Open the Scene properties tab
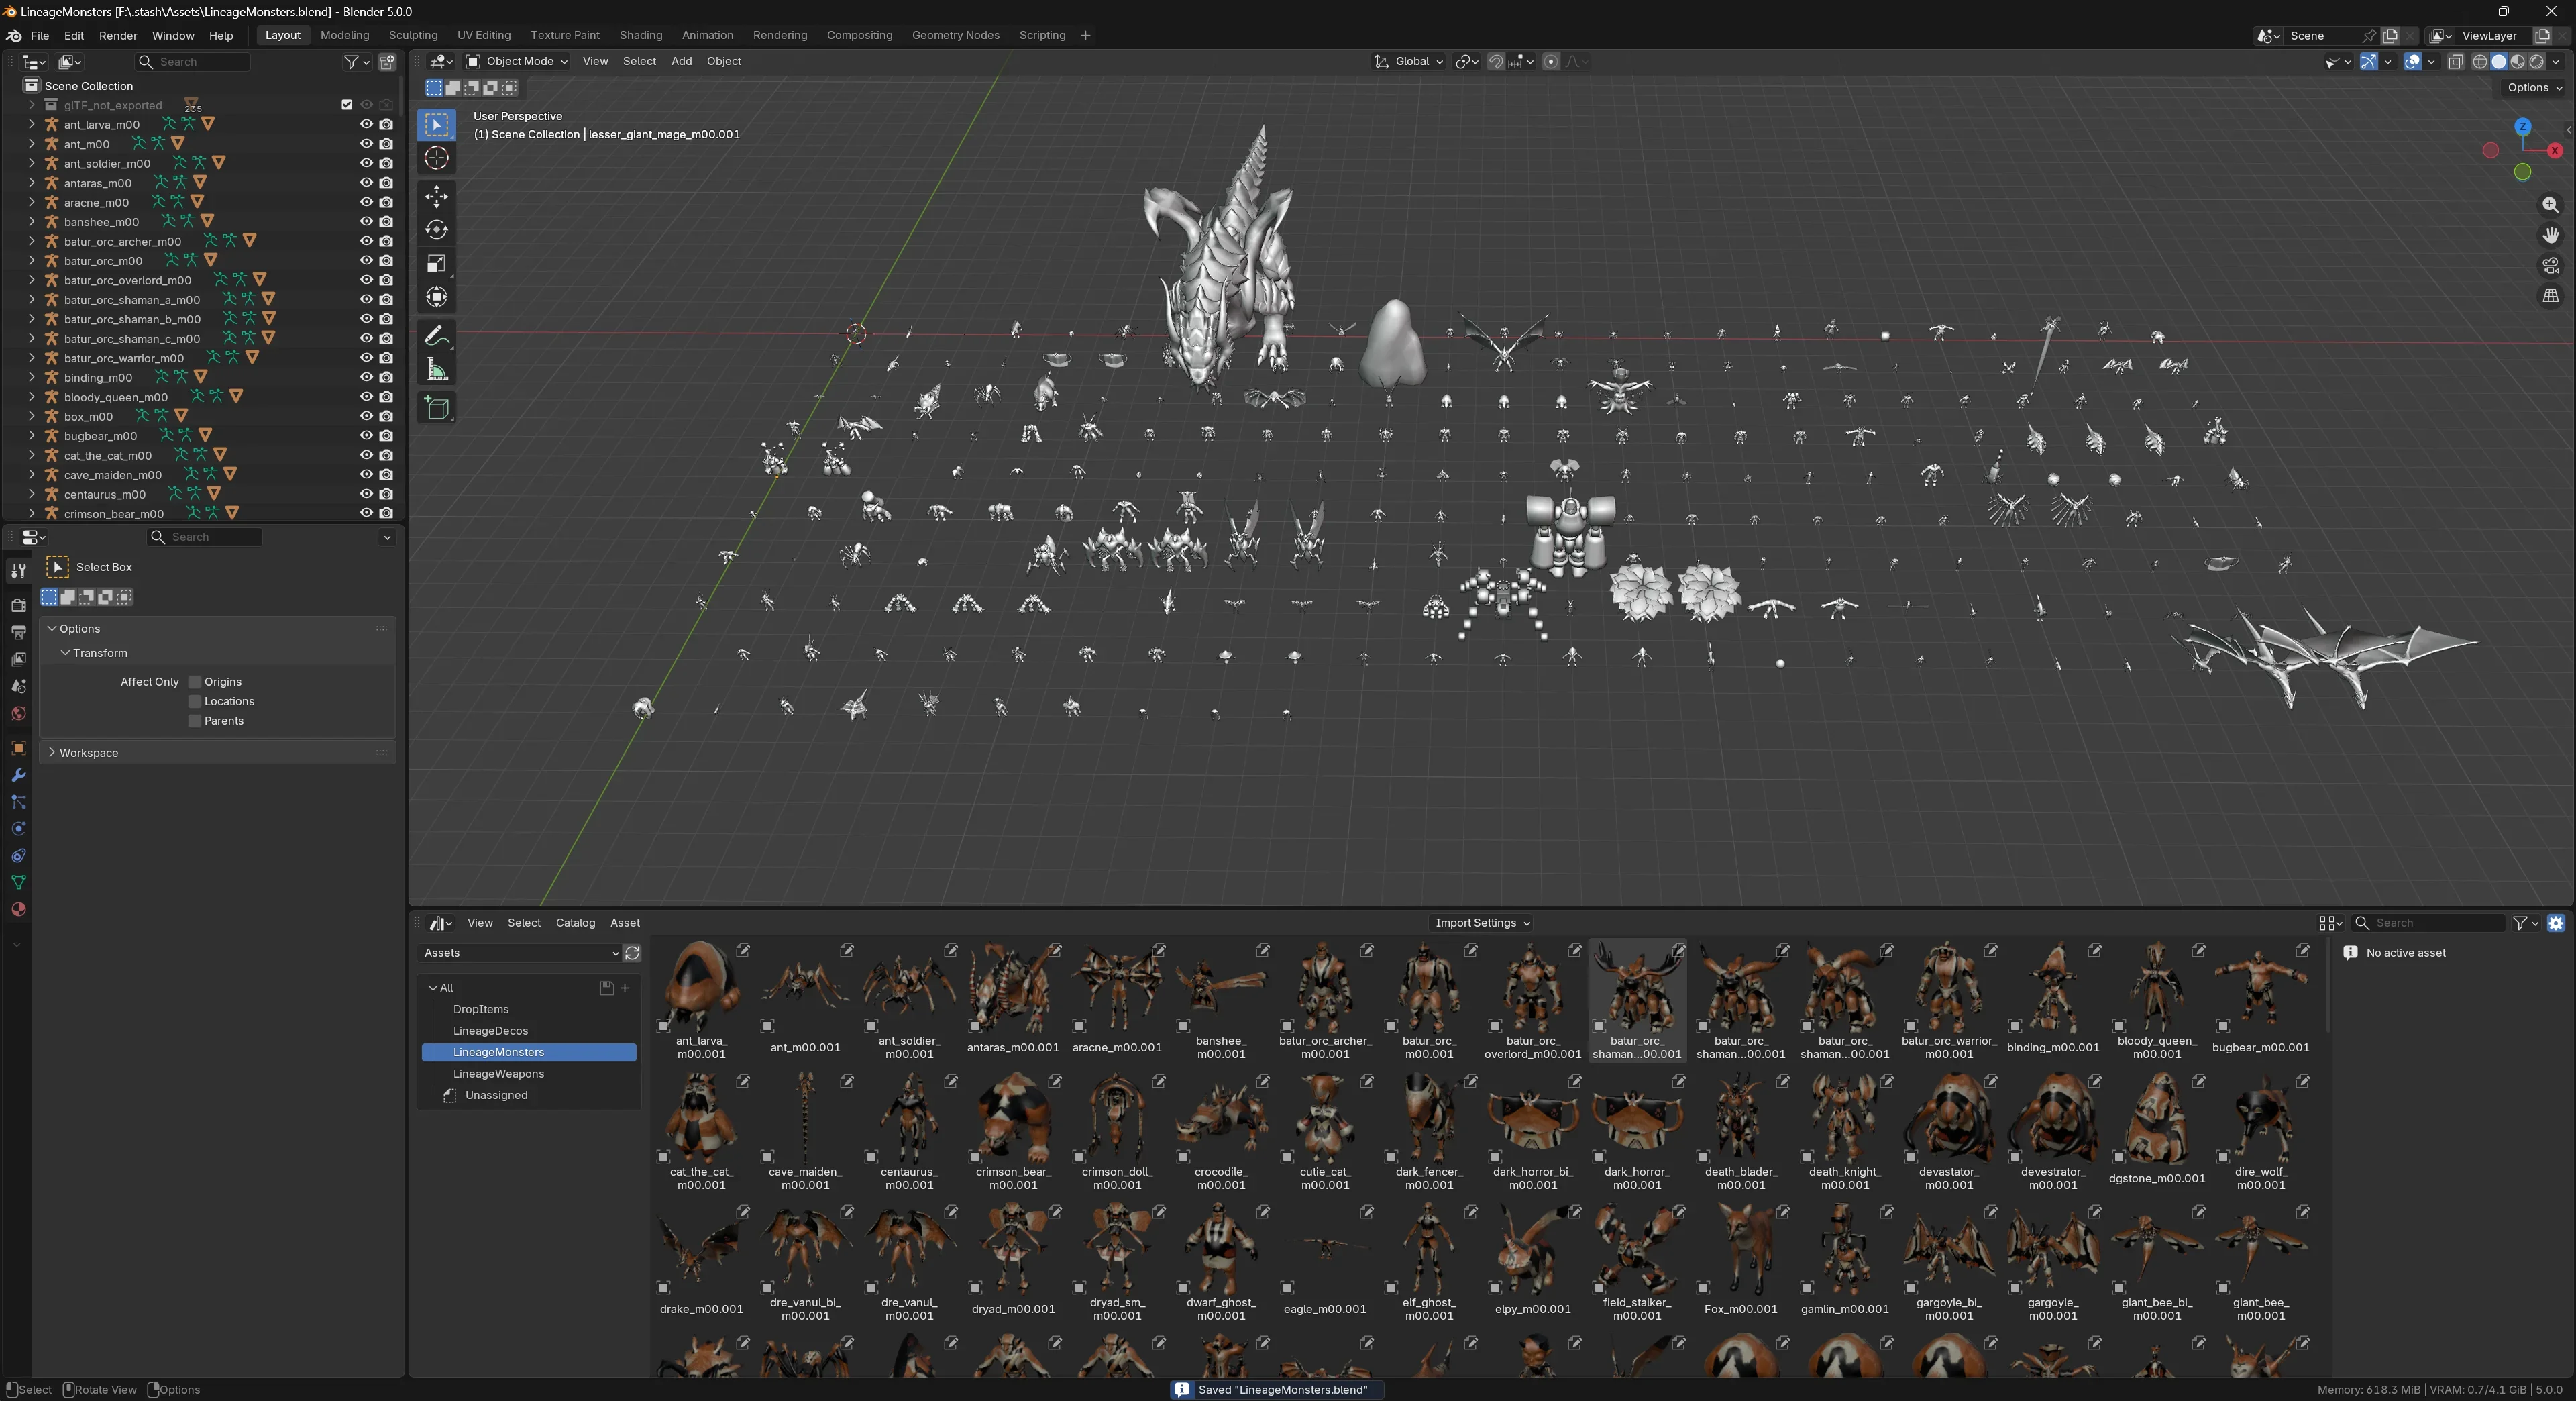 point(18,686)
